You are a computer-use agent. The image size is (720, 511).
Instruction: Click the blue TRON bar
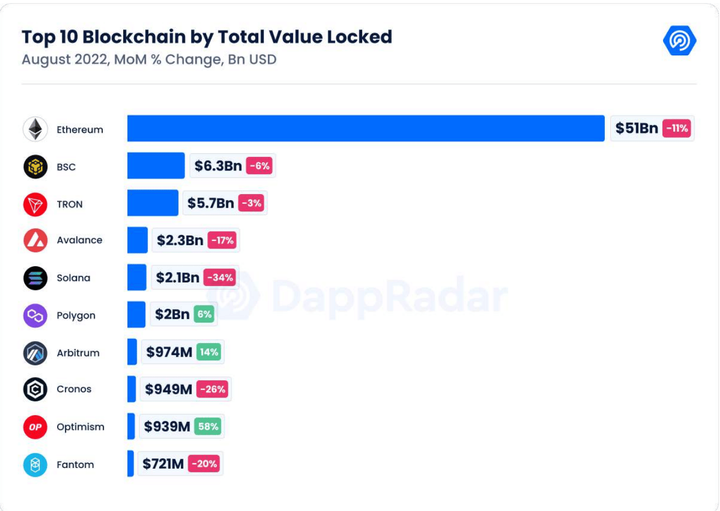(x=152, y=202)
